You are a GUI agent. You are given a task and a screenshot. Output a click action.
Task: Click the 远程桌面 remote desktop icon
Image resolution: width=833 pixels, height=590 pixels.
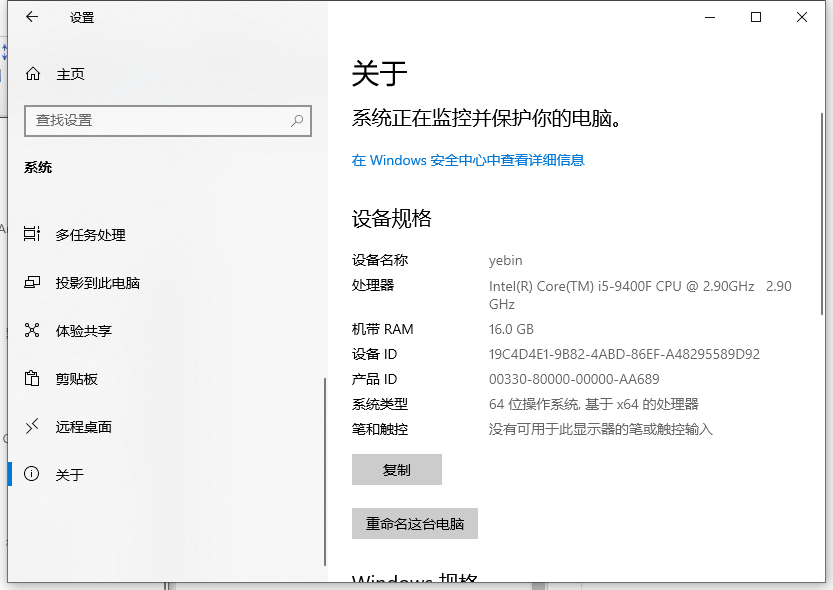tap(31, 427)
